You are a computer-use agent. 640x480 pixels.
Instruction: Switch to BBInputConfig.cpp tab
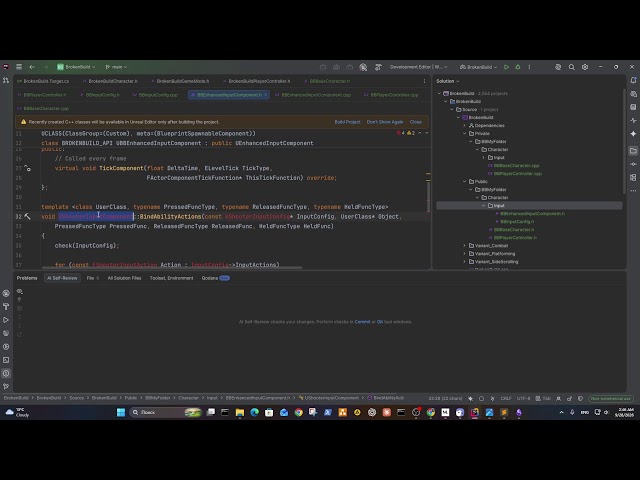pos(156,95)
